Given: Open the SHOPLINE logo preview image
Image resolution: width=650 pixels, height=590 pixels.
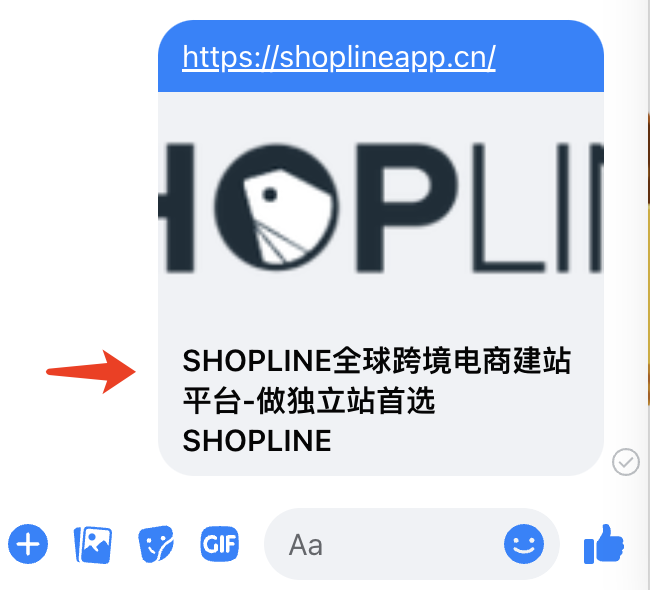Looking at the screenshot, I should [381, 207].
